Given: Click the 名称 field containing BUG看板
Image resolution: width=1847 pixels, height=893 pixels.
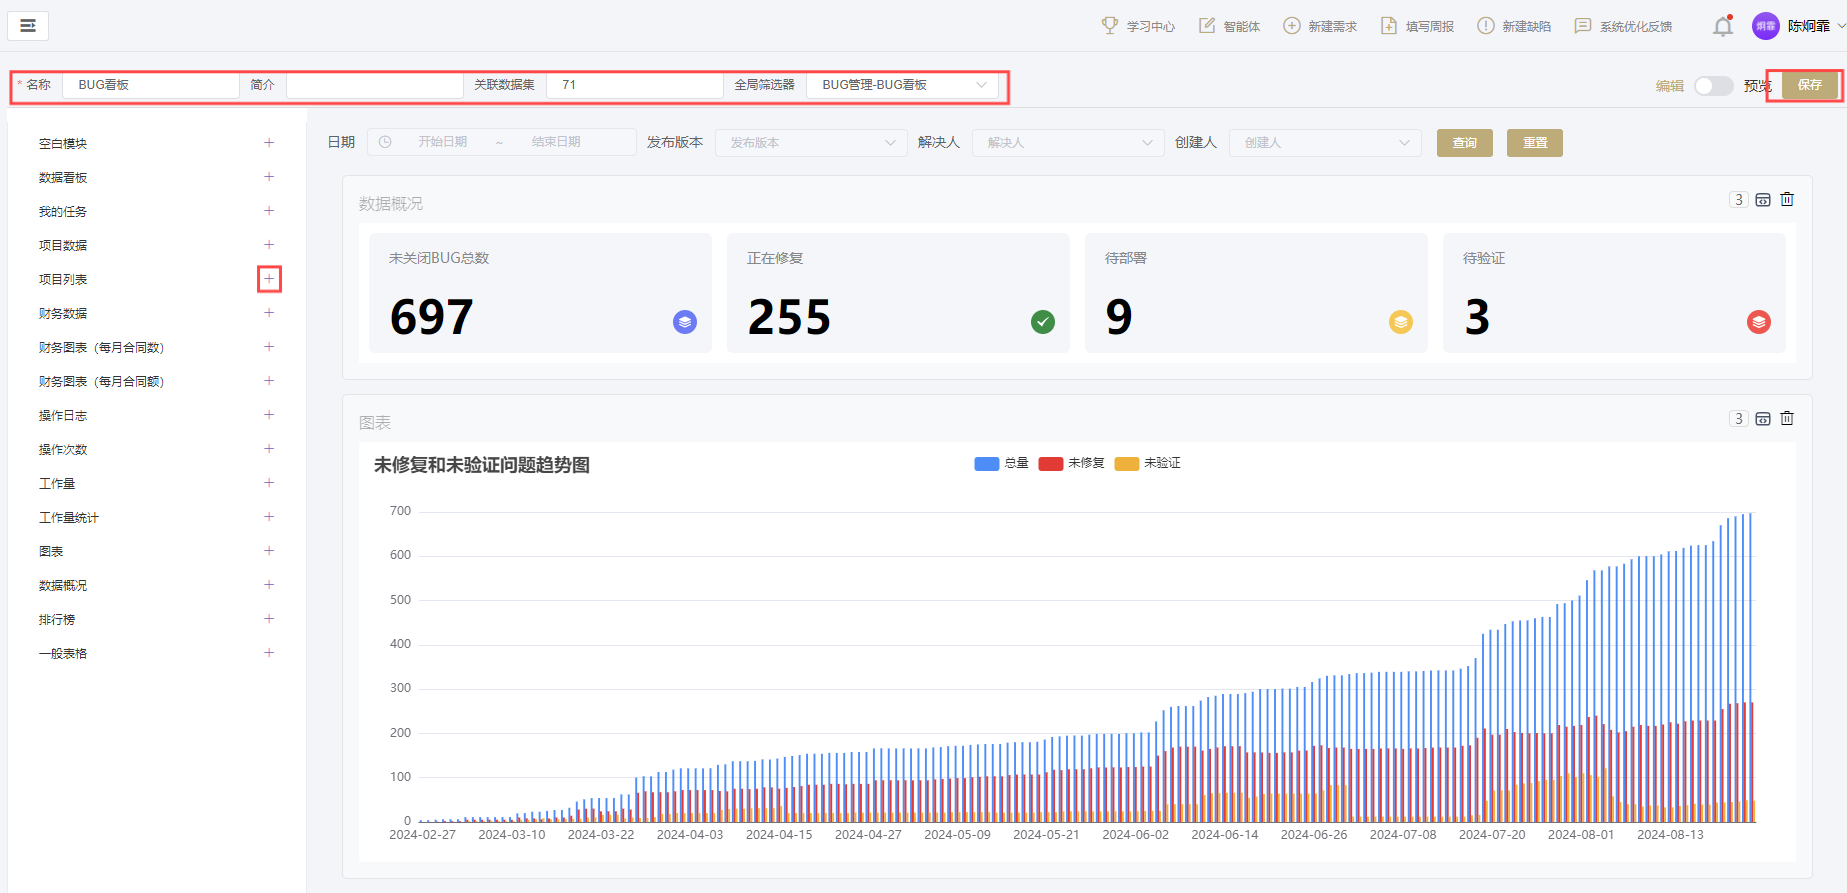Looking at the screenshot, I should (150, 85).
